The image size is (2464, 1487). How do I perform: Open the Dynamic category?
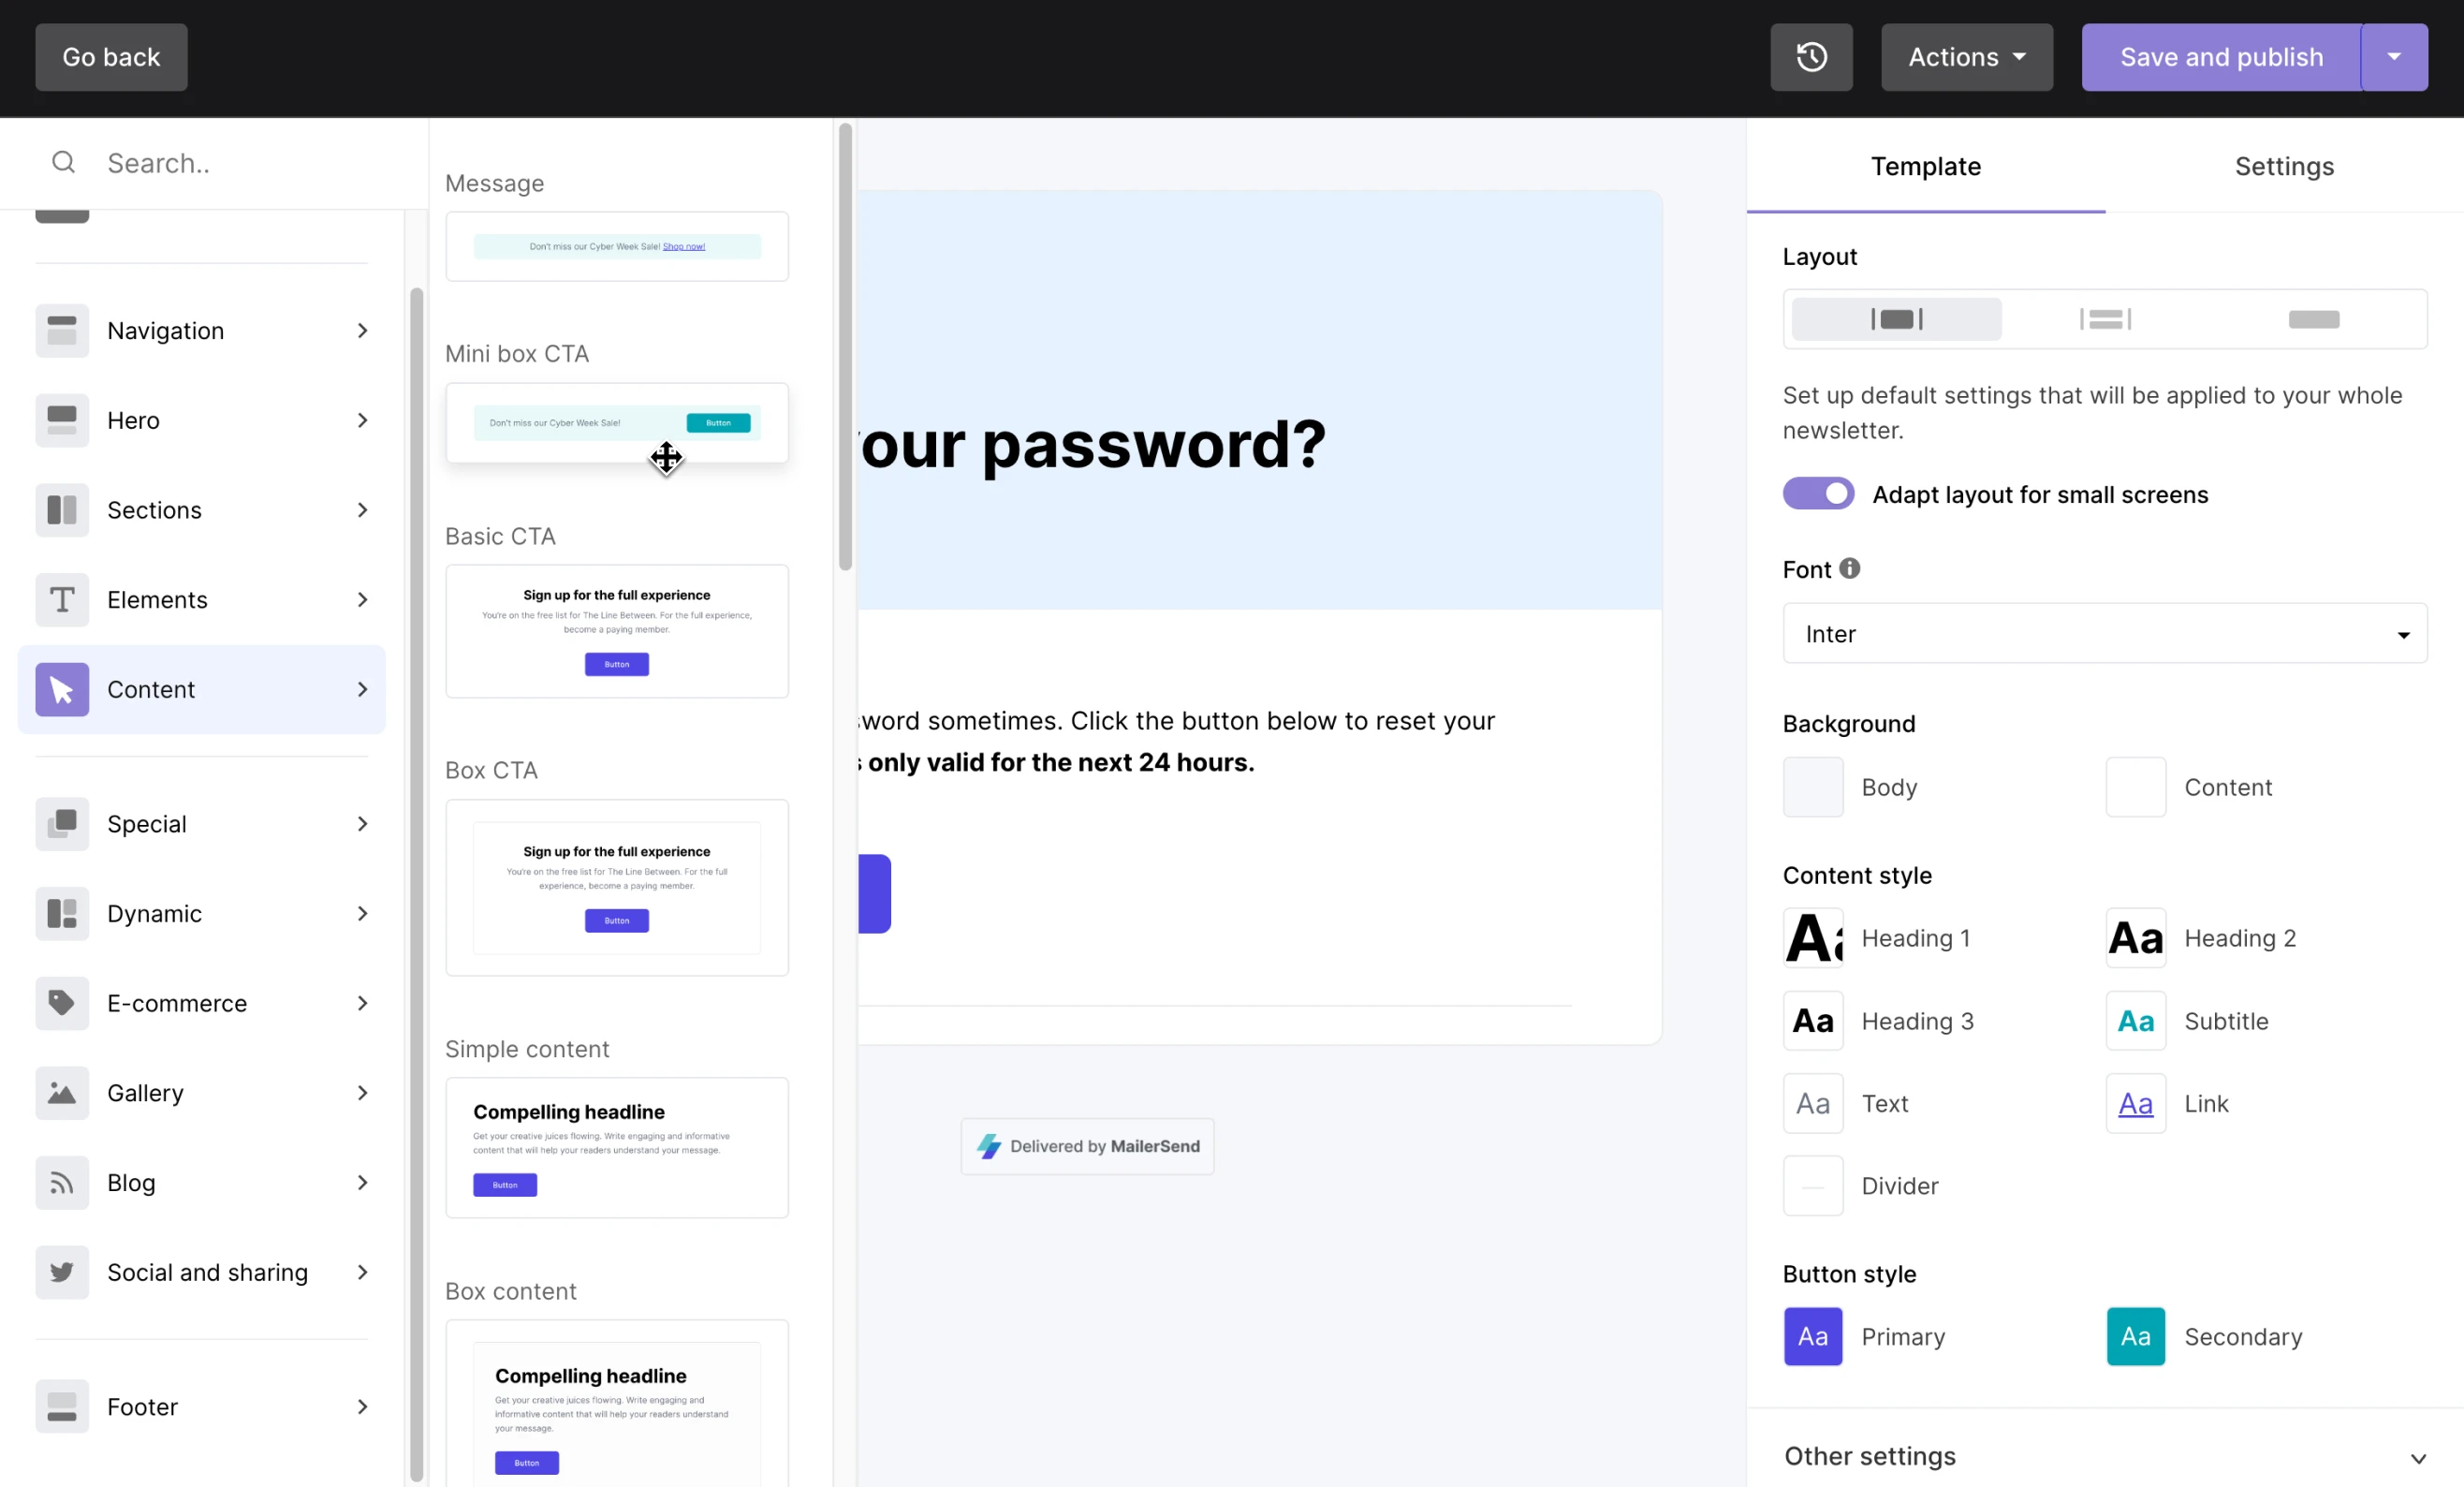pos(201,914)
